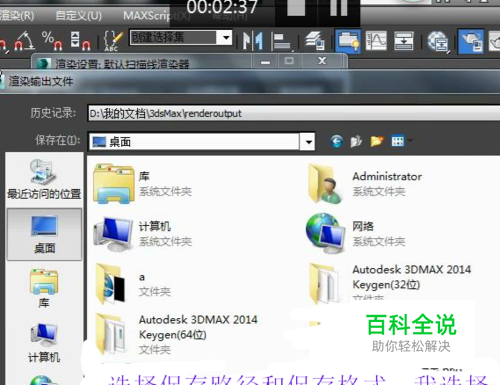Close the 渲染设置 window

point(322,61)
